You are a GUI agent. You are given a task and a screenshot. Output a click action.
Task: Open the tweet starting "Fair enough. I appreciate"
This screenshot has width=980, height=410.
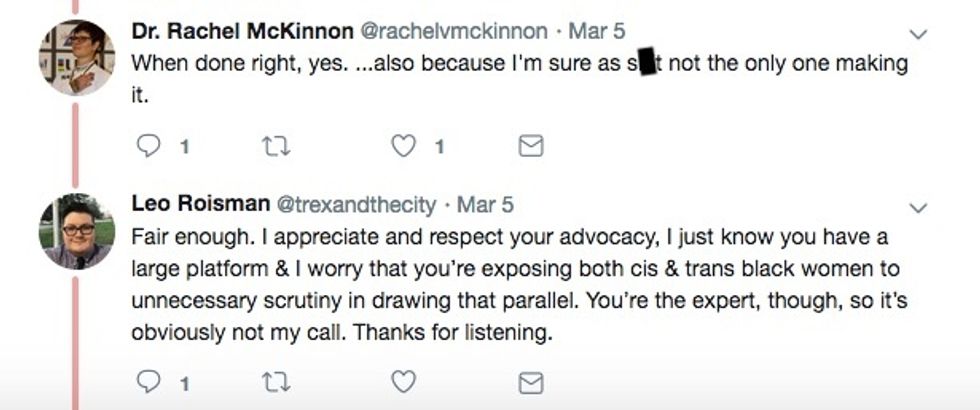tap(500, 285)
